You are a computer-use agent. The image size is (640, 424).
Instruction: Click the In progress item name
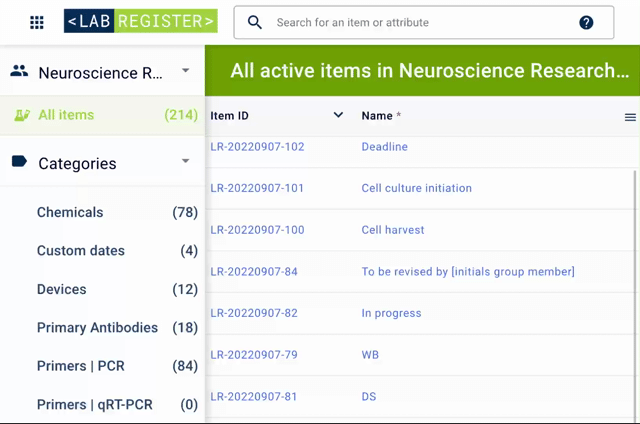tap(391, 313)
